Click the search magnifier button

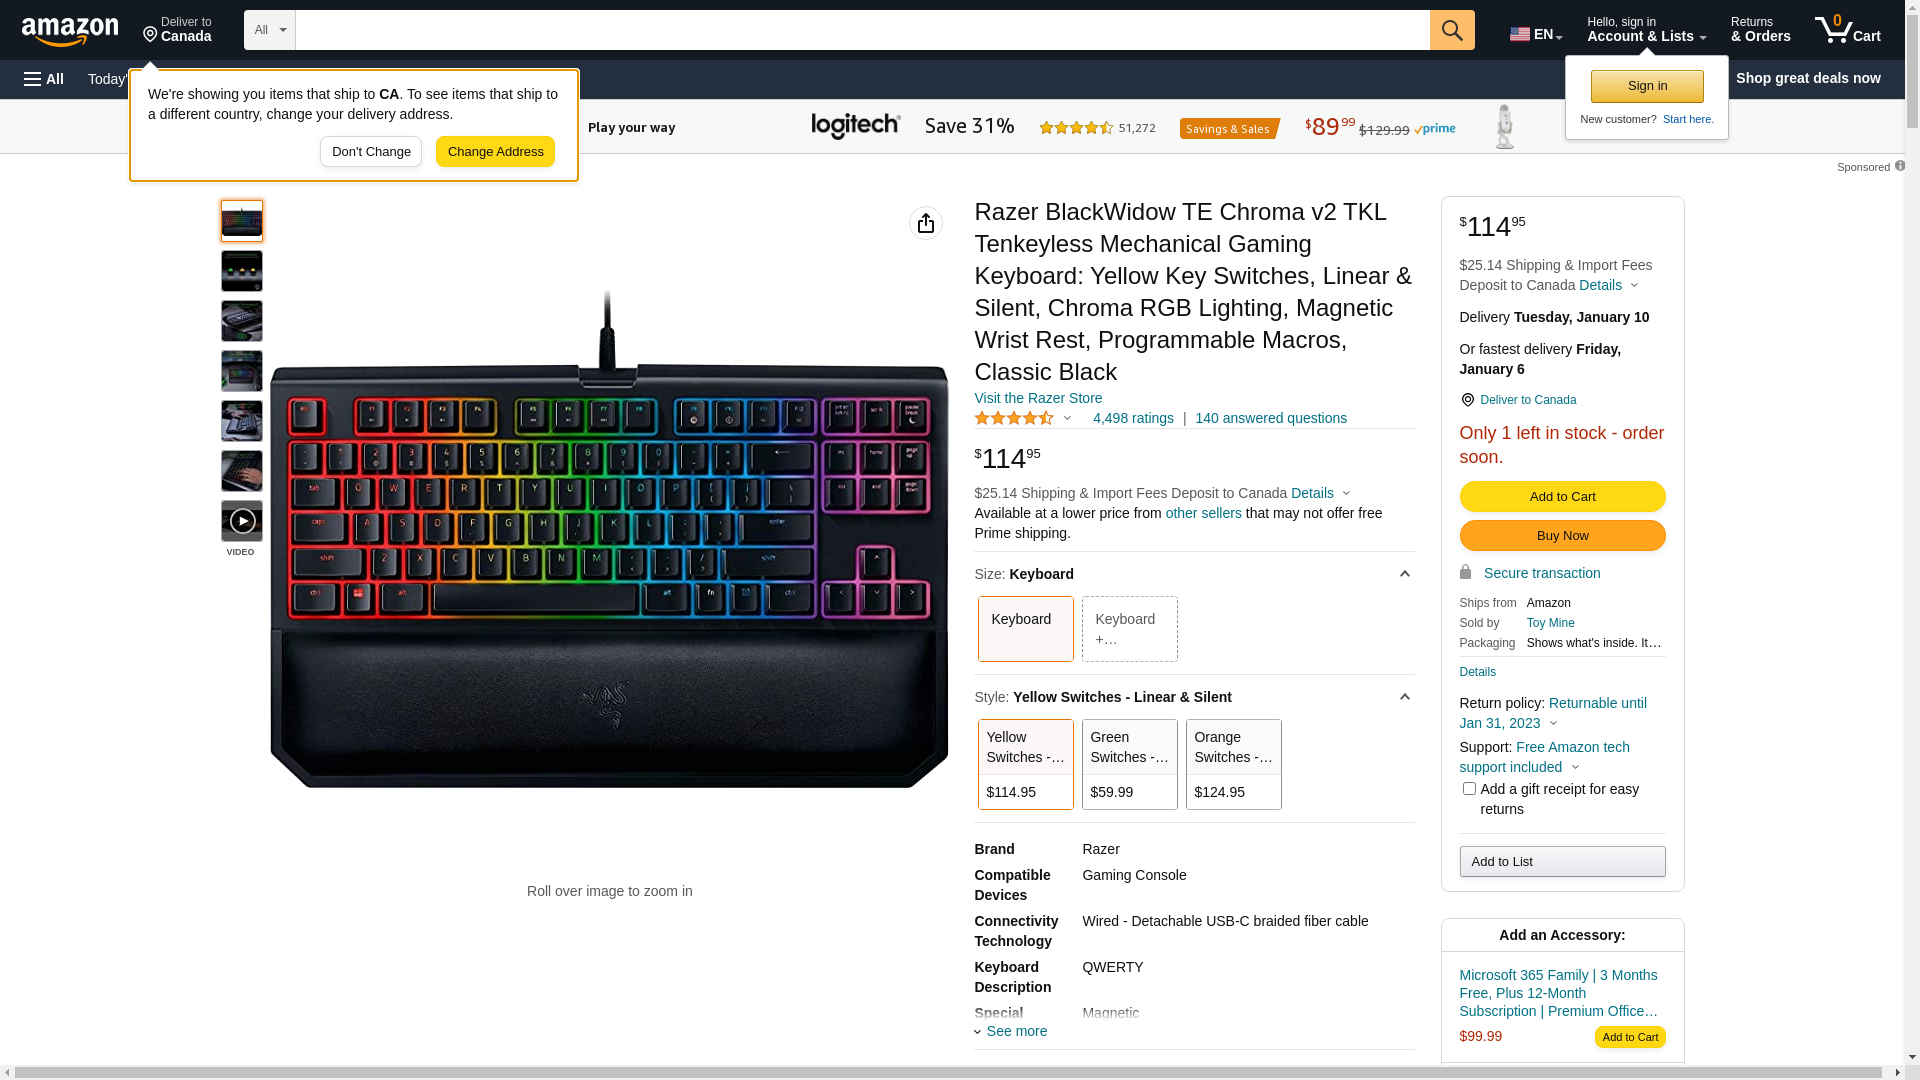[1452, 30]
